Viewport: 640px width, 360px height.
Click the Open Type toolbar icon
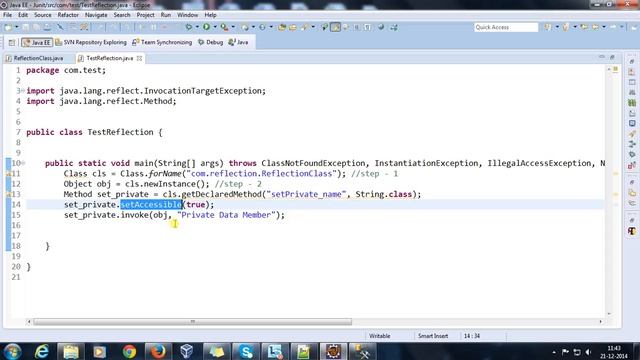[x=282, y=27]
